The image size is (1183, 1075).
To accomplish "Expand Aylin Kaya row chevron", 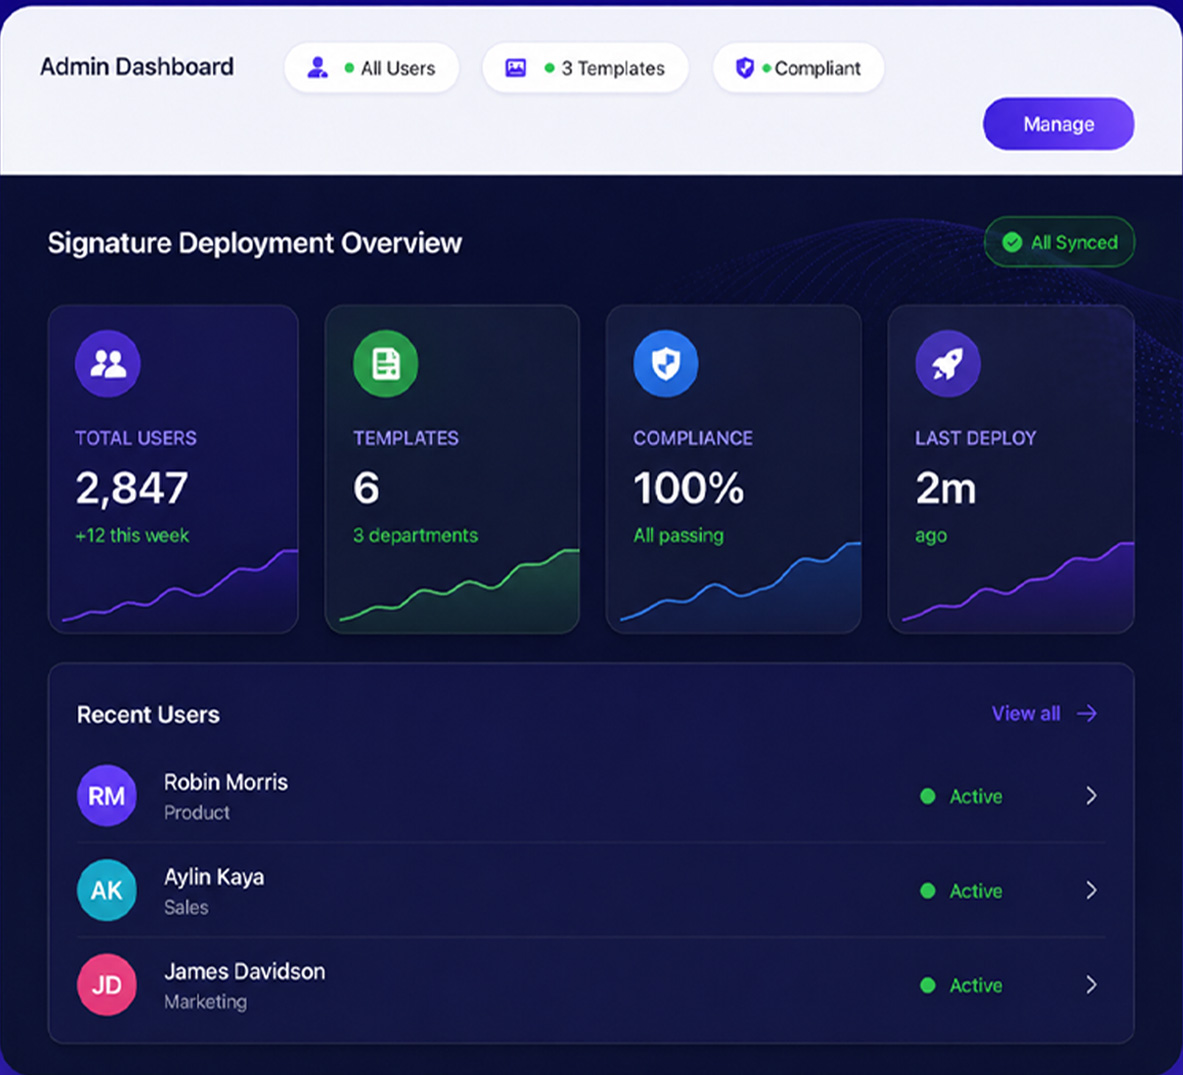I will click(1091, 890).
